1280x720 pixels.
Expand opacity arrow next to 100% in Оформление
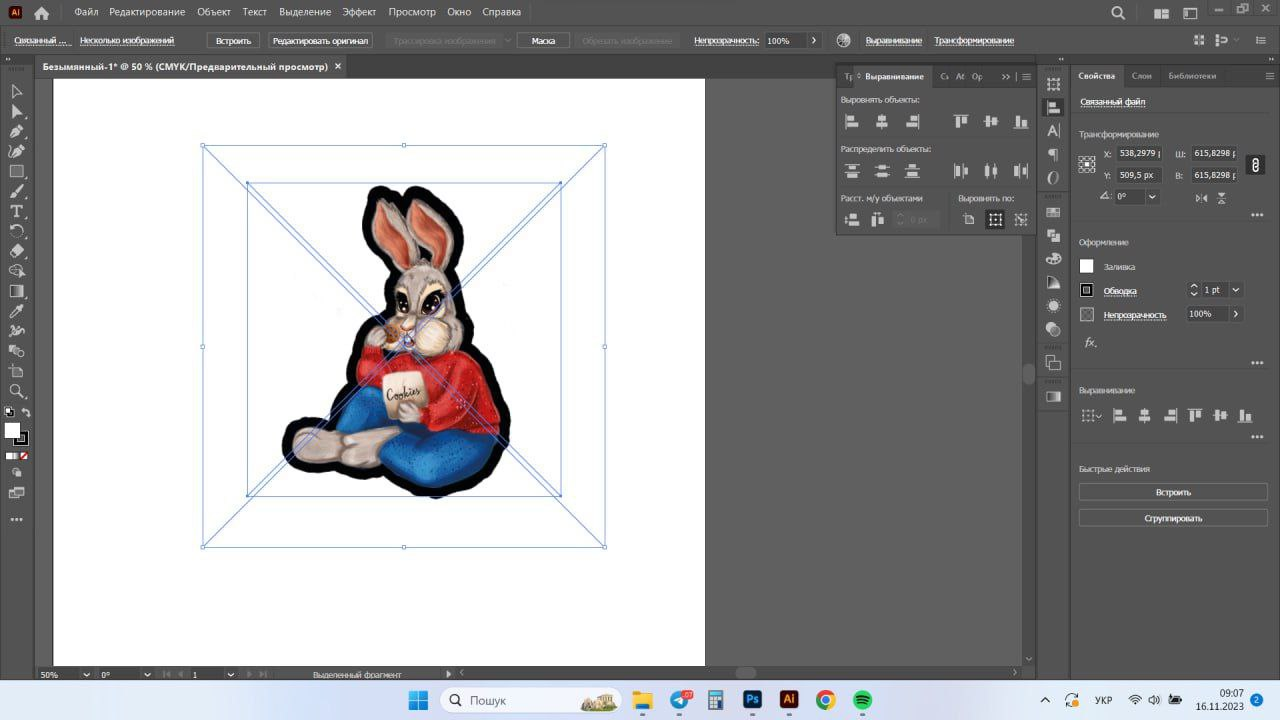[1236, 314]
